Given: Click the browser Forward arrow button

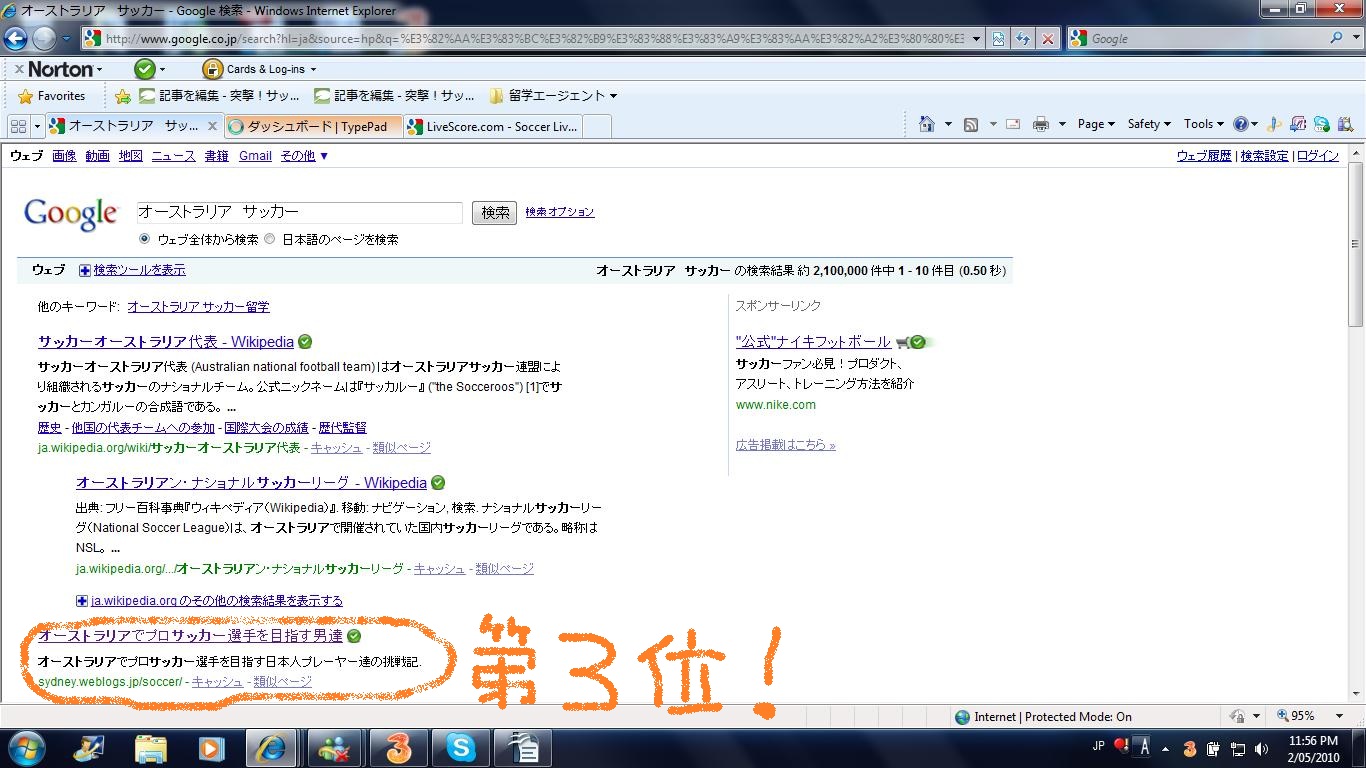Looking at the screenshot, I should click(x=44, y=39).
